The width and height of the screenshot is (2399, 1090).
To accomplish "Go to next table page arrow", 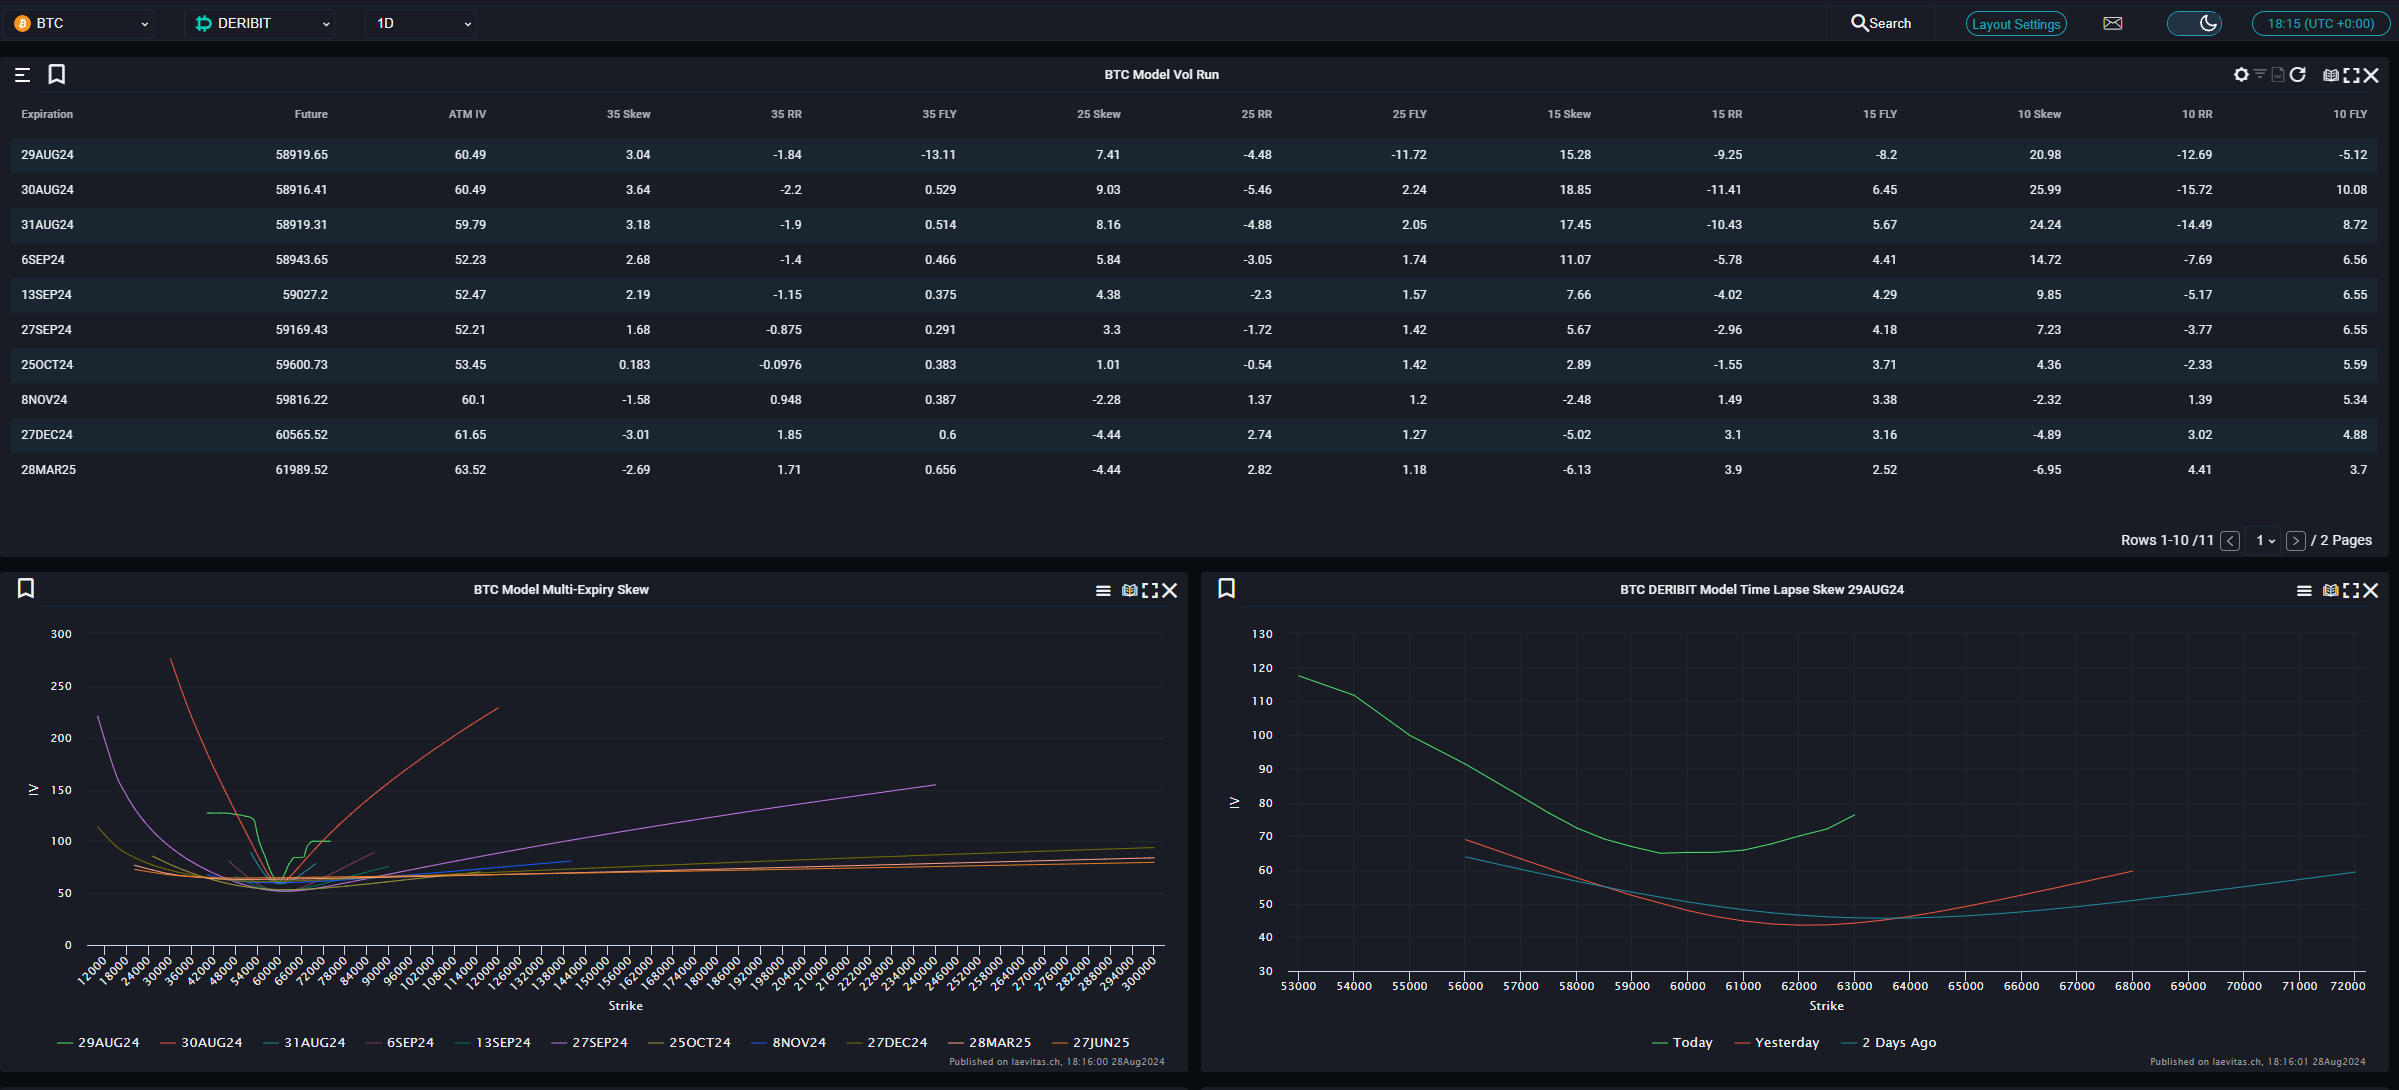I will pyautogui.click(x=2296, y=541).
